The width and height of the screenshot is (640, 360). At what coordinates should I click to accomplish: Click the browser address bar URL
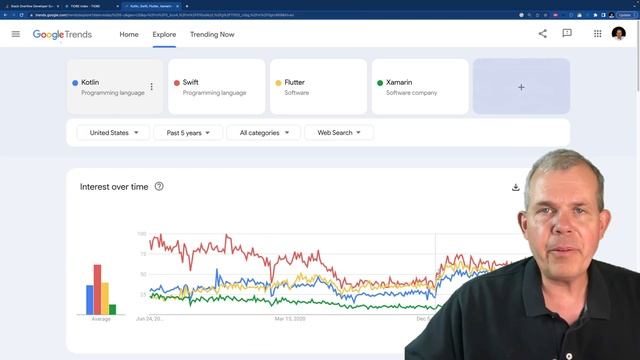[x=163, y=15]
